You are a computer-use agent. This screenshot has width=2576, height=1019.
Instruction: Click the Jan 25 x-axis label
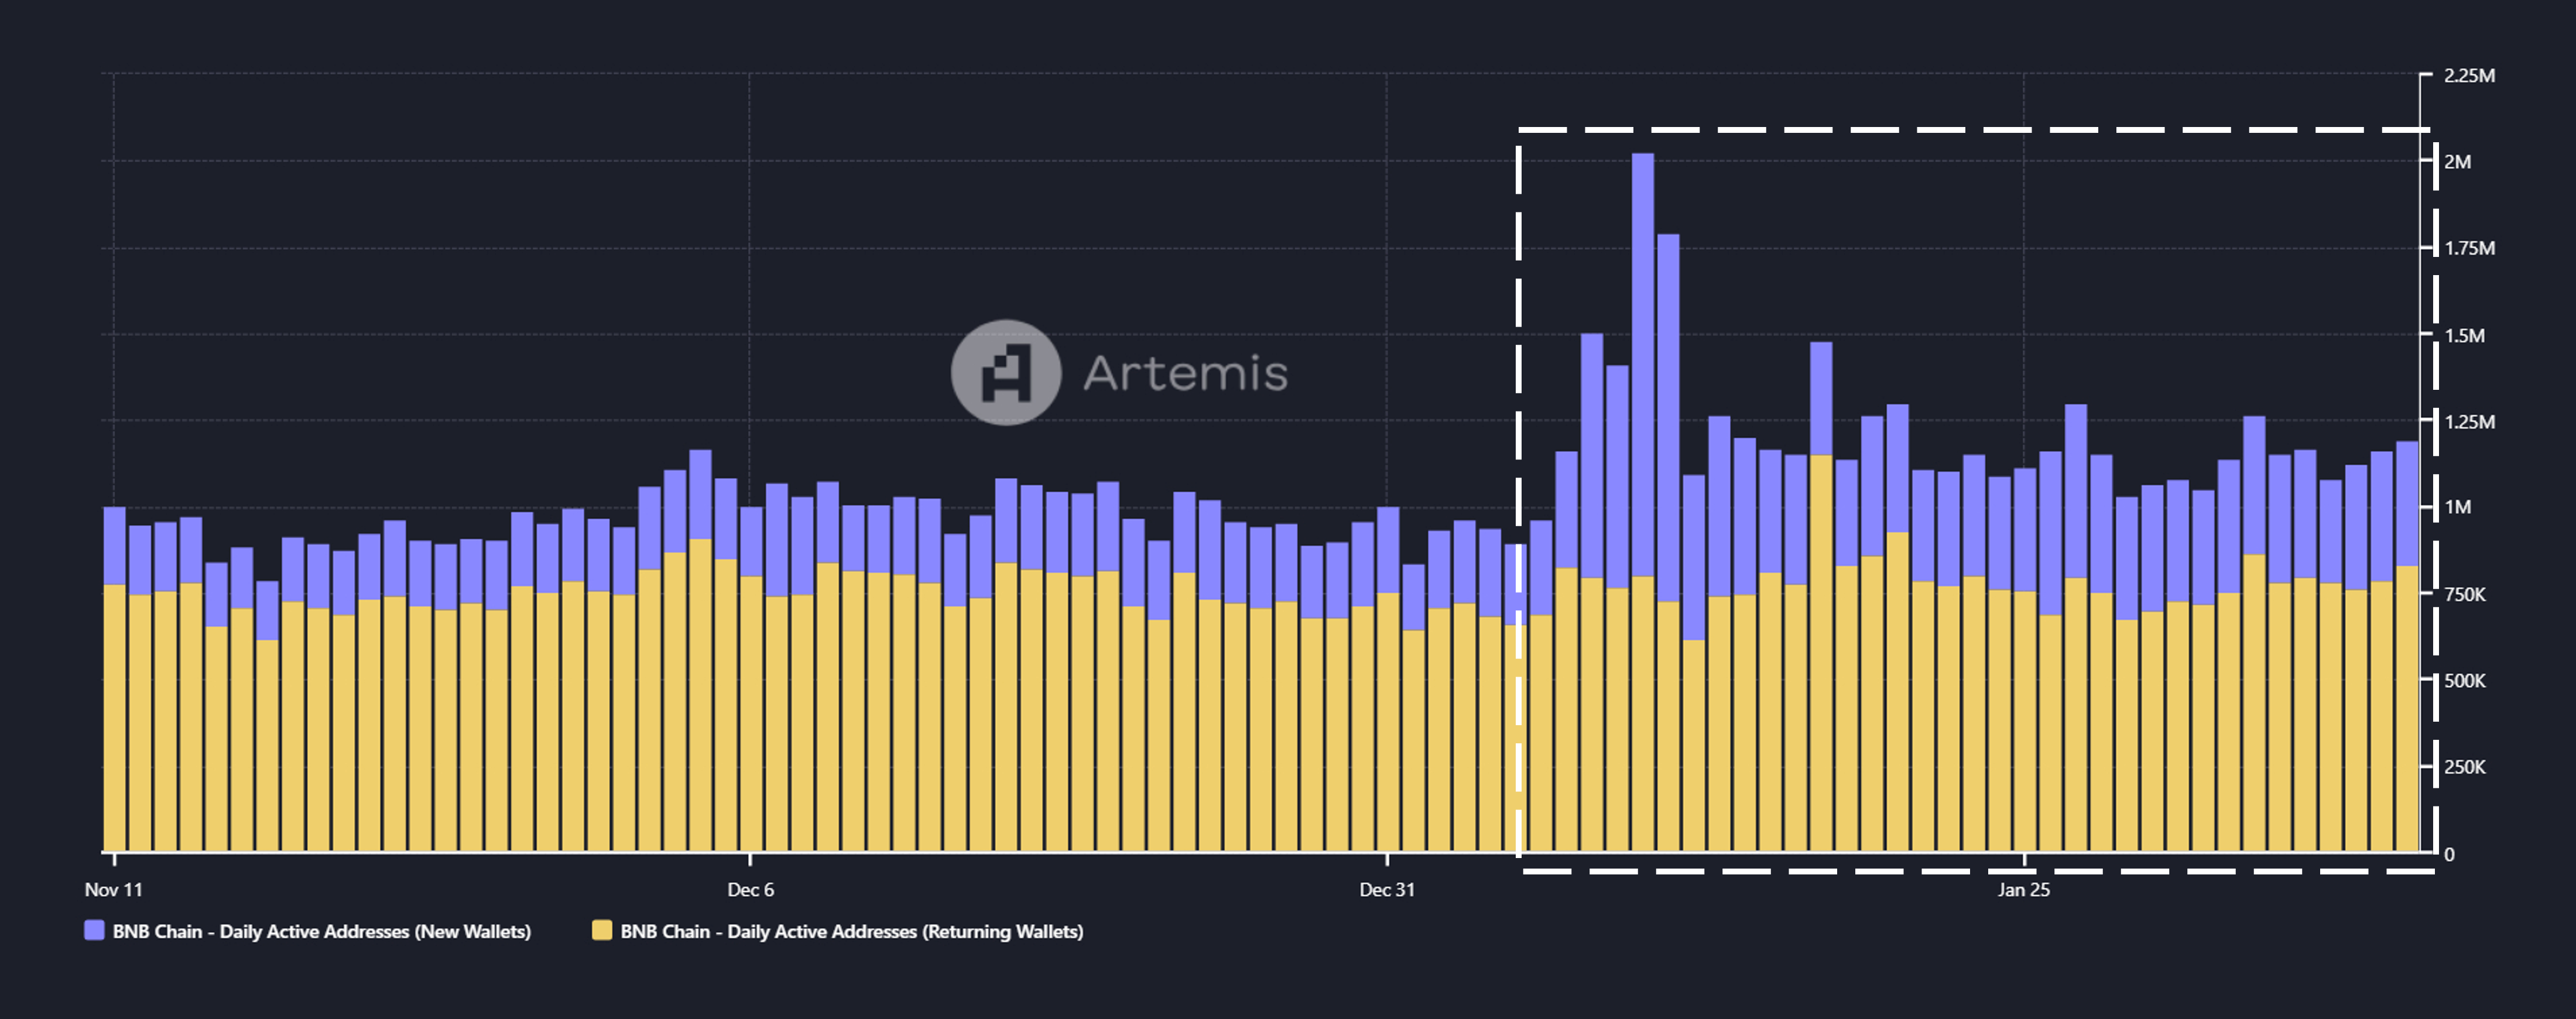(x=2023, y=889)
